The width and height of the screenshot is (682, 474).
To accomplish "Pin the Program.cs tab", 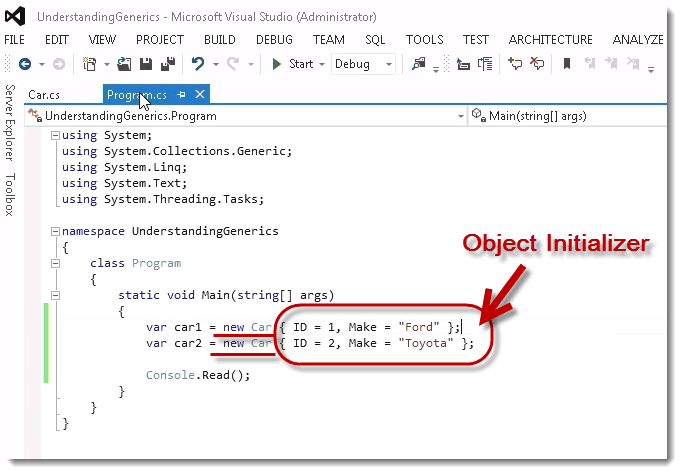I will pyautogui.click(x=181, y=94).
